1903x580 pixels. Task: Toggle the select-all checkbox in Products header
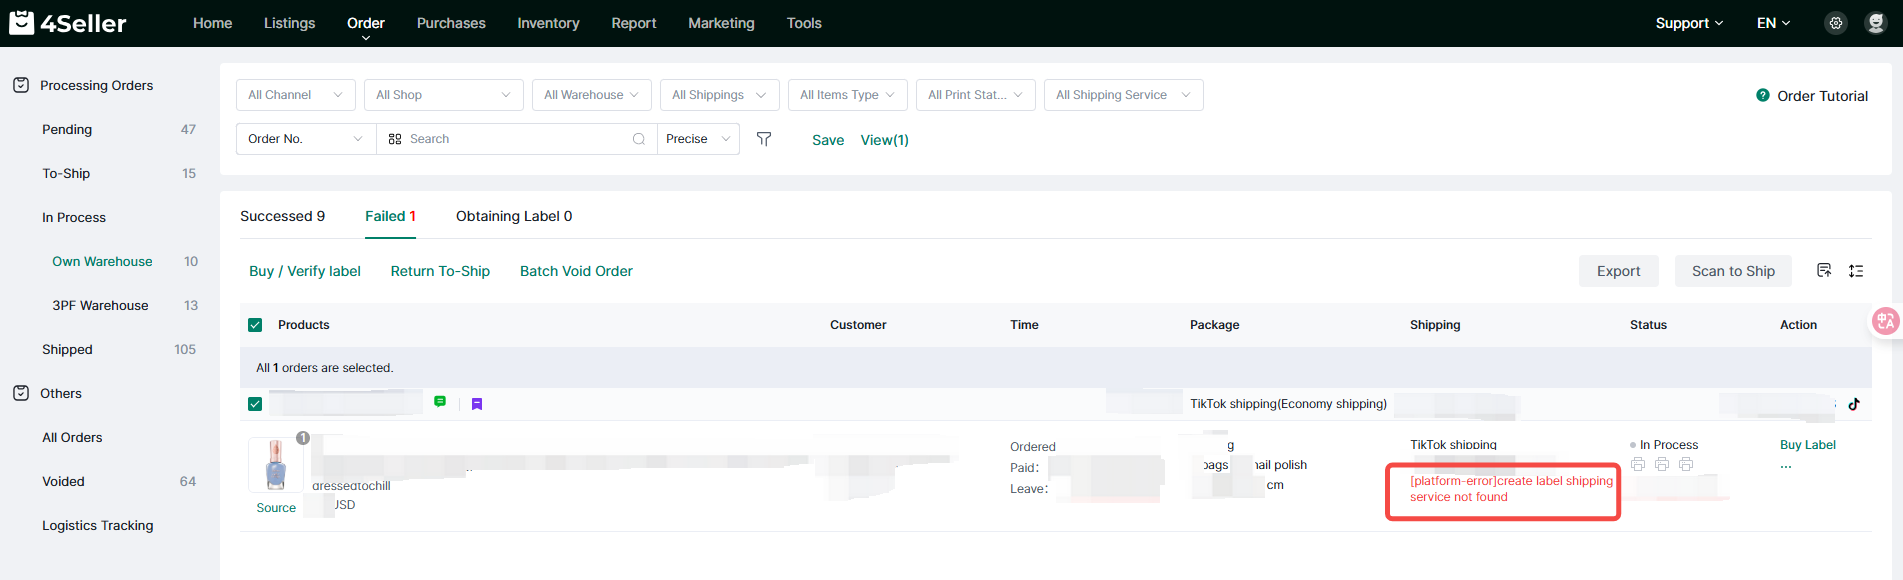point(255,325)
